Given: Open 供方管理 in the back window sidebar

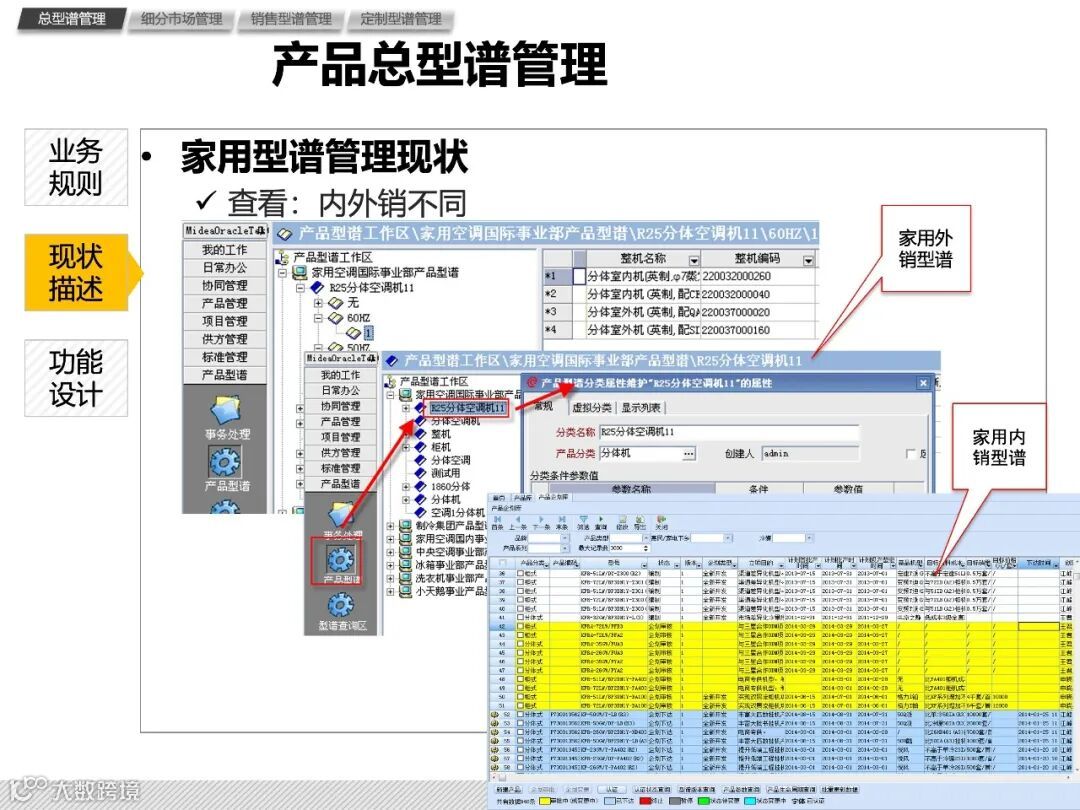Looking at the screenshot, I should point(225,339).
